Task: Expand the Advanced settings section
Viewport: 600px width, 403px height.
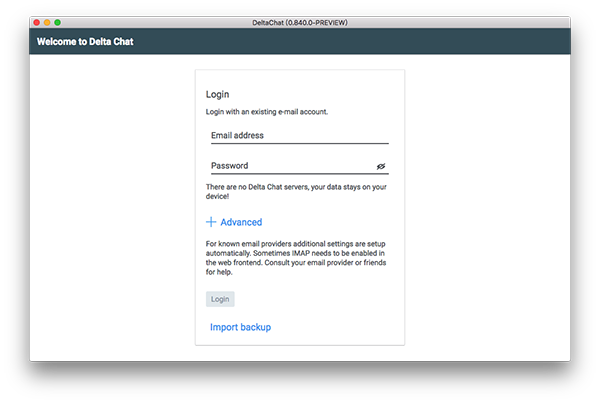Action: click(234, 222)
